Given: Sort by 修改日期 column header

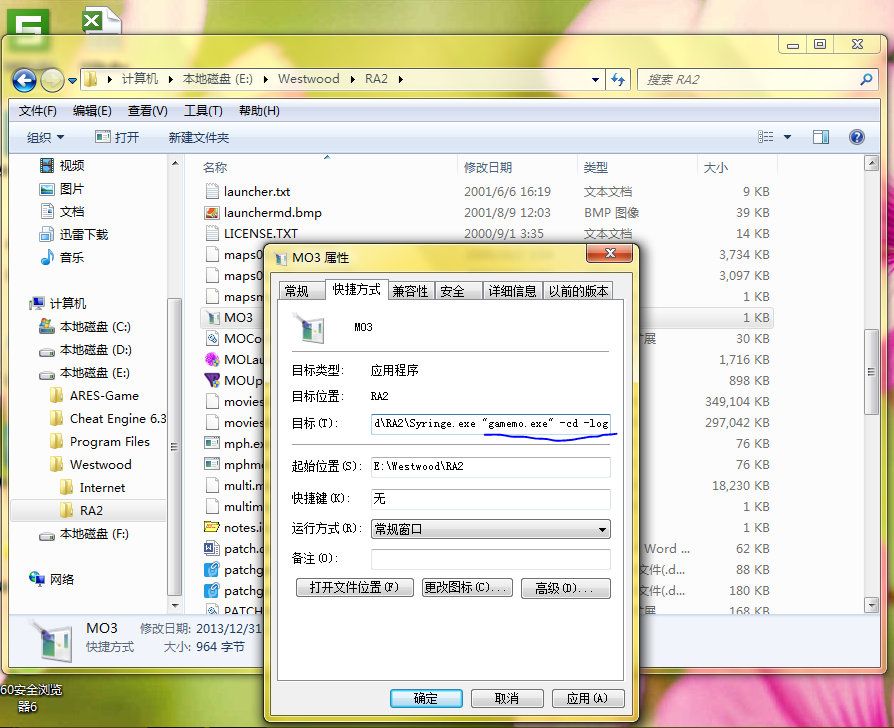Looking at the screenshot, I should pos(487,167).
